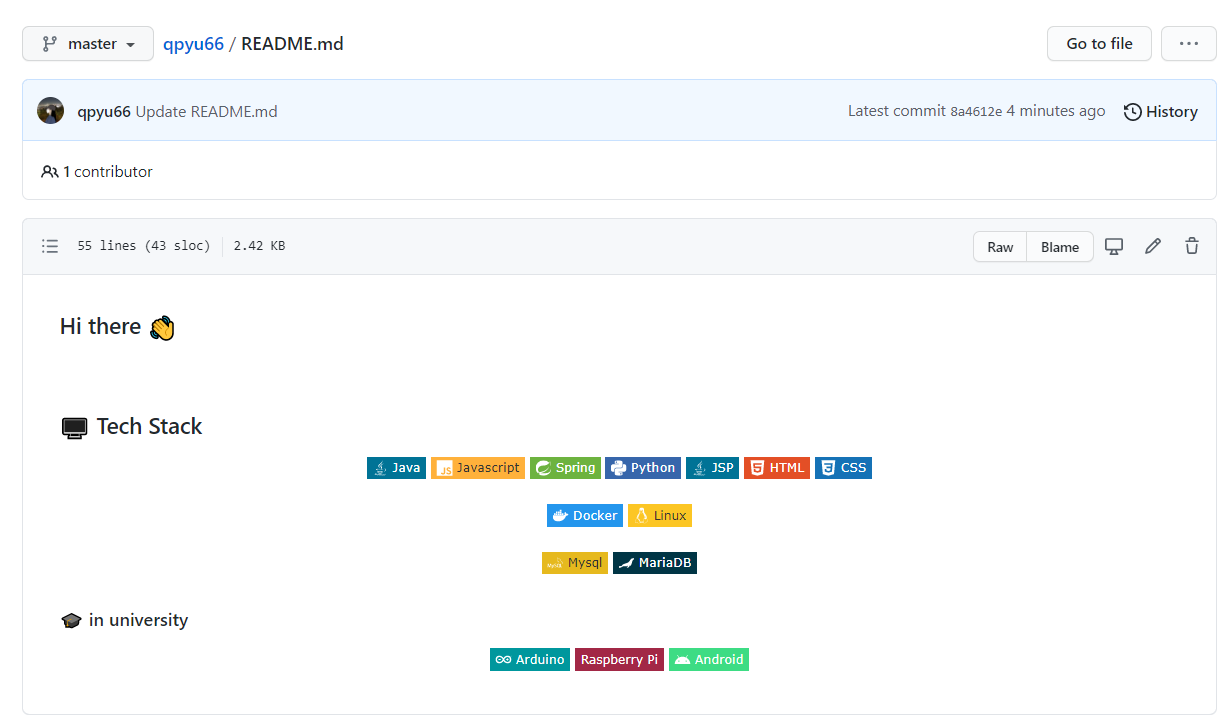This screenshot has height=728, width=1230.
Task: Click the Spring badge
Action: click(x=565, y=468)
